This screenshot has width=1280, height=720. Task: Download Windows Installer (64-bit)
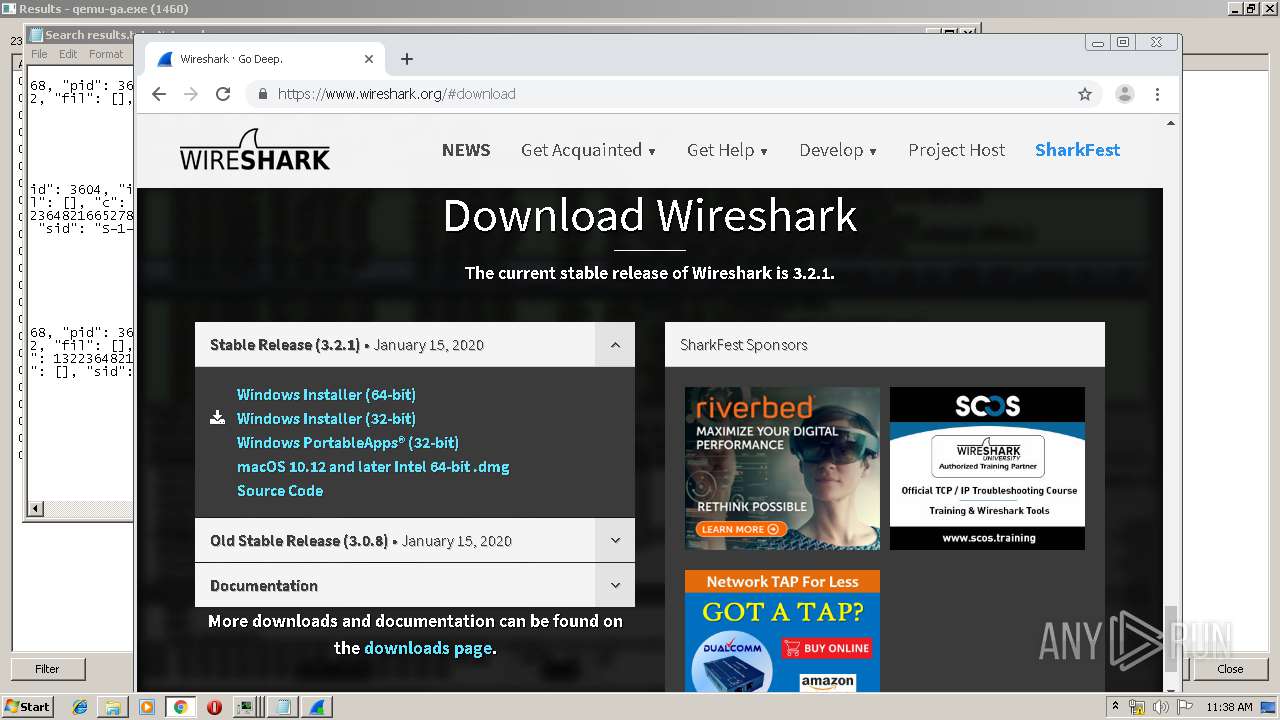(x=326, y=395)
